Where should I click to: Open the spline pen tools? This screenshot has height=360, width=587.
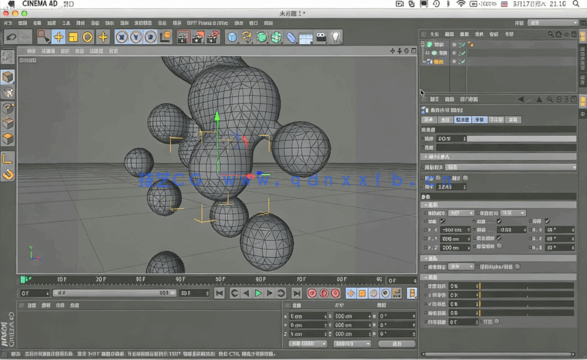(x=247, y=37)
